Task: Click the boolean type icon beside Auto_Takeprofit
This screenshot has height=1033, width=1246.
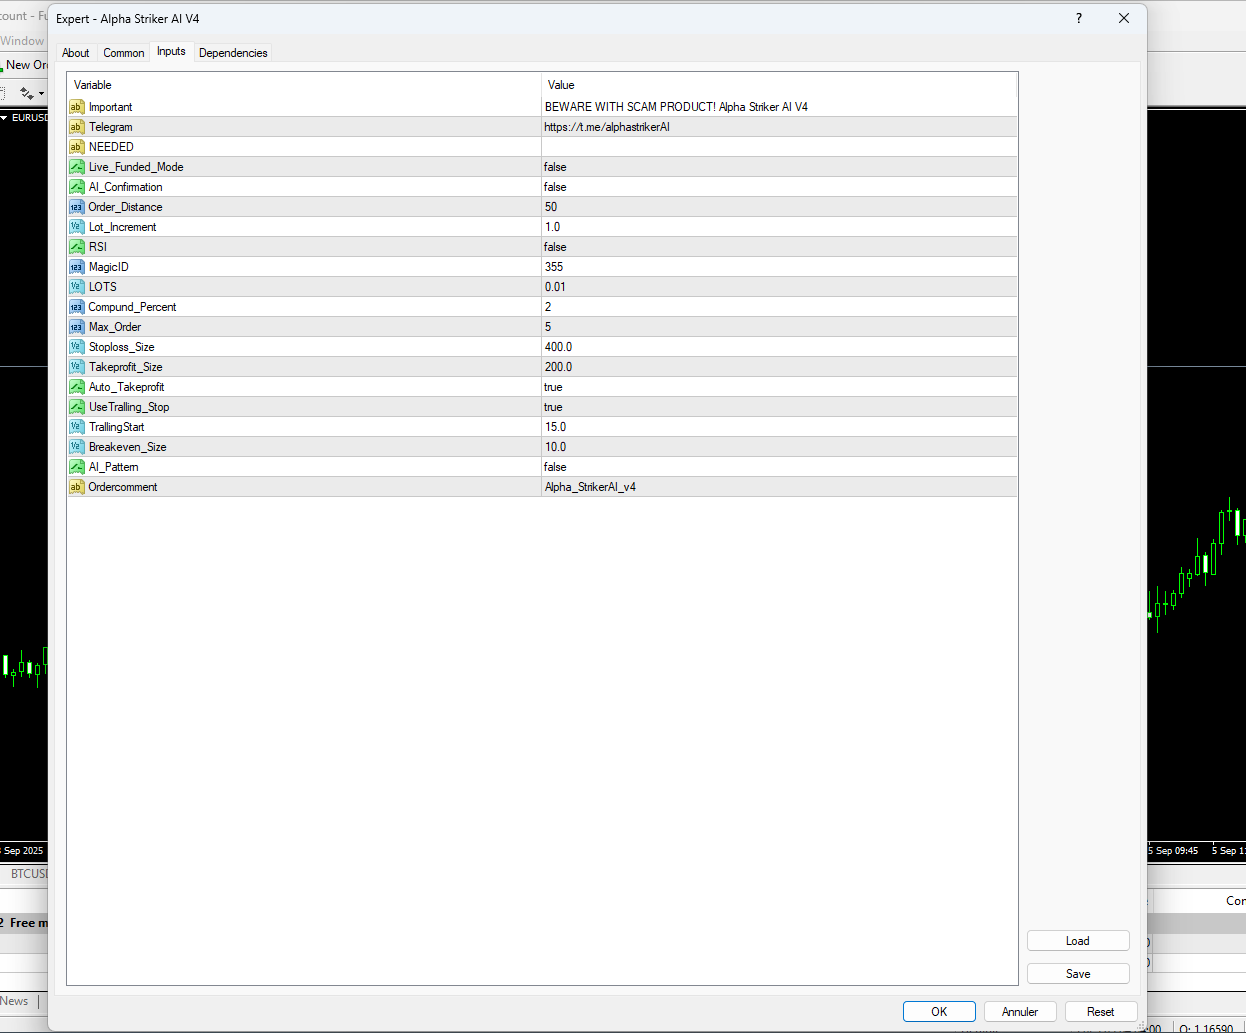Action: pyautogui.click(x=76, y=387)
